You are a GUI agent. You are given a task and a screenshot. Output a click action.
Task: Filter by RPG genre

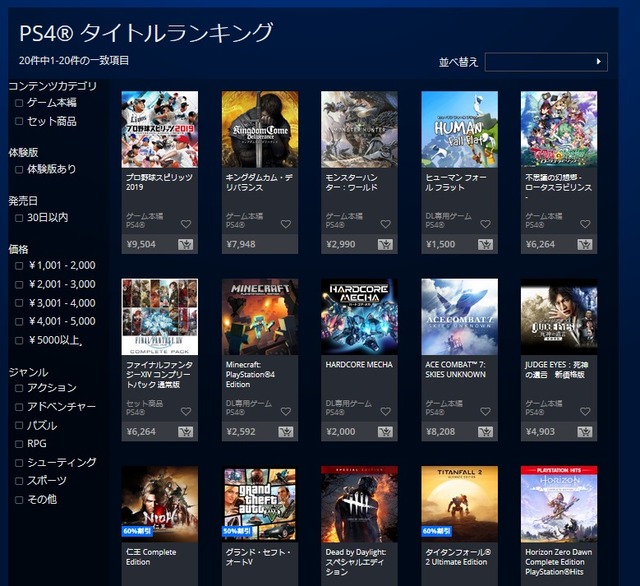tap(19, 444)
